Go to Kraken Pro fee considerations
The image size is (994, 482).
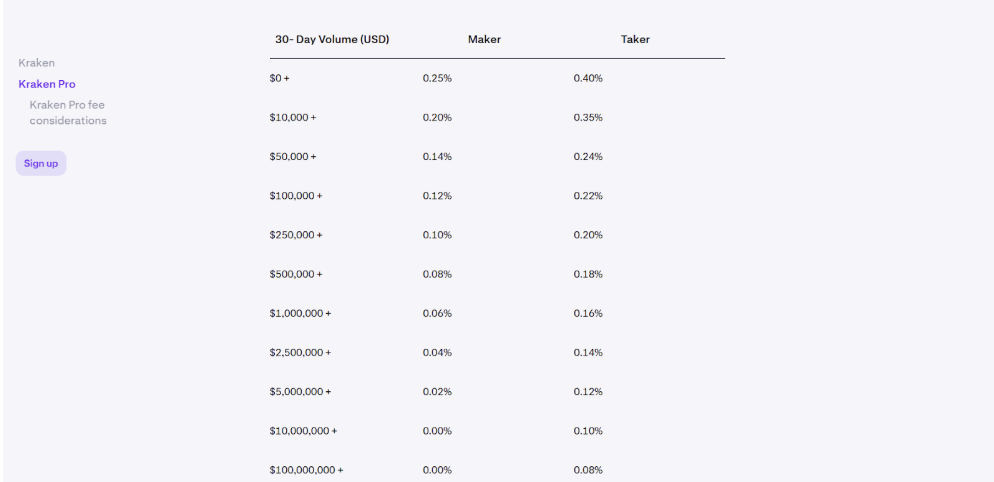[x=68, y=113]
